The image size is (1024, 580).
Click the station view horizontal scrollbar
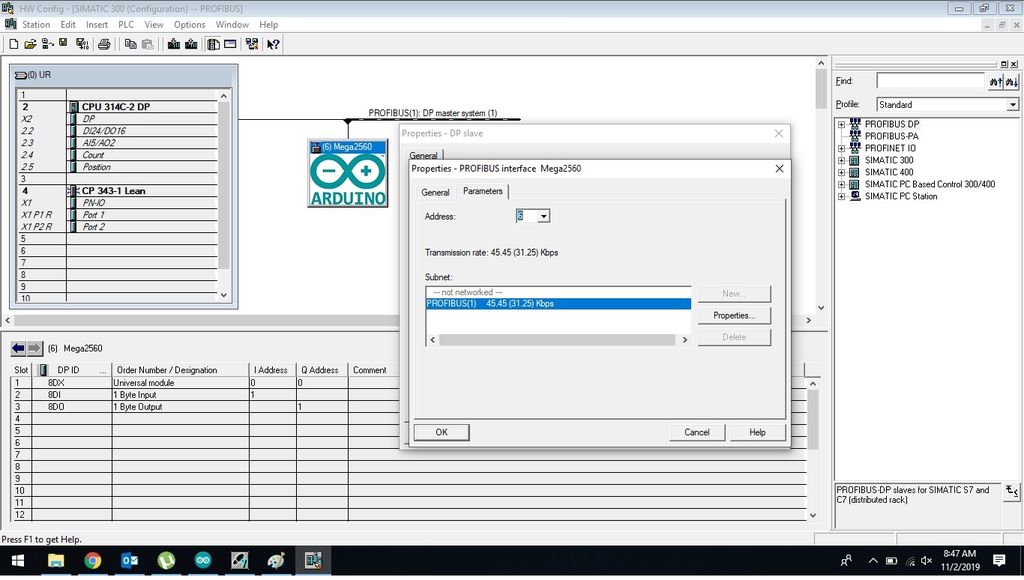[408, 321]
